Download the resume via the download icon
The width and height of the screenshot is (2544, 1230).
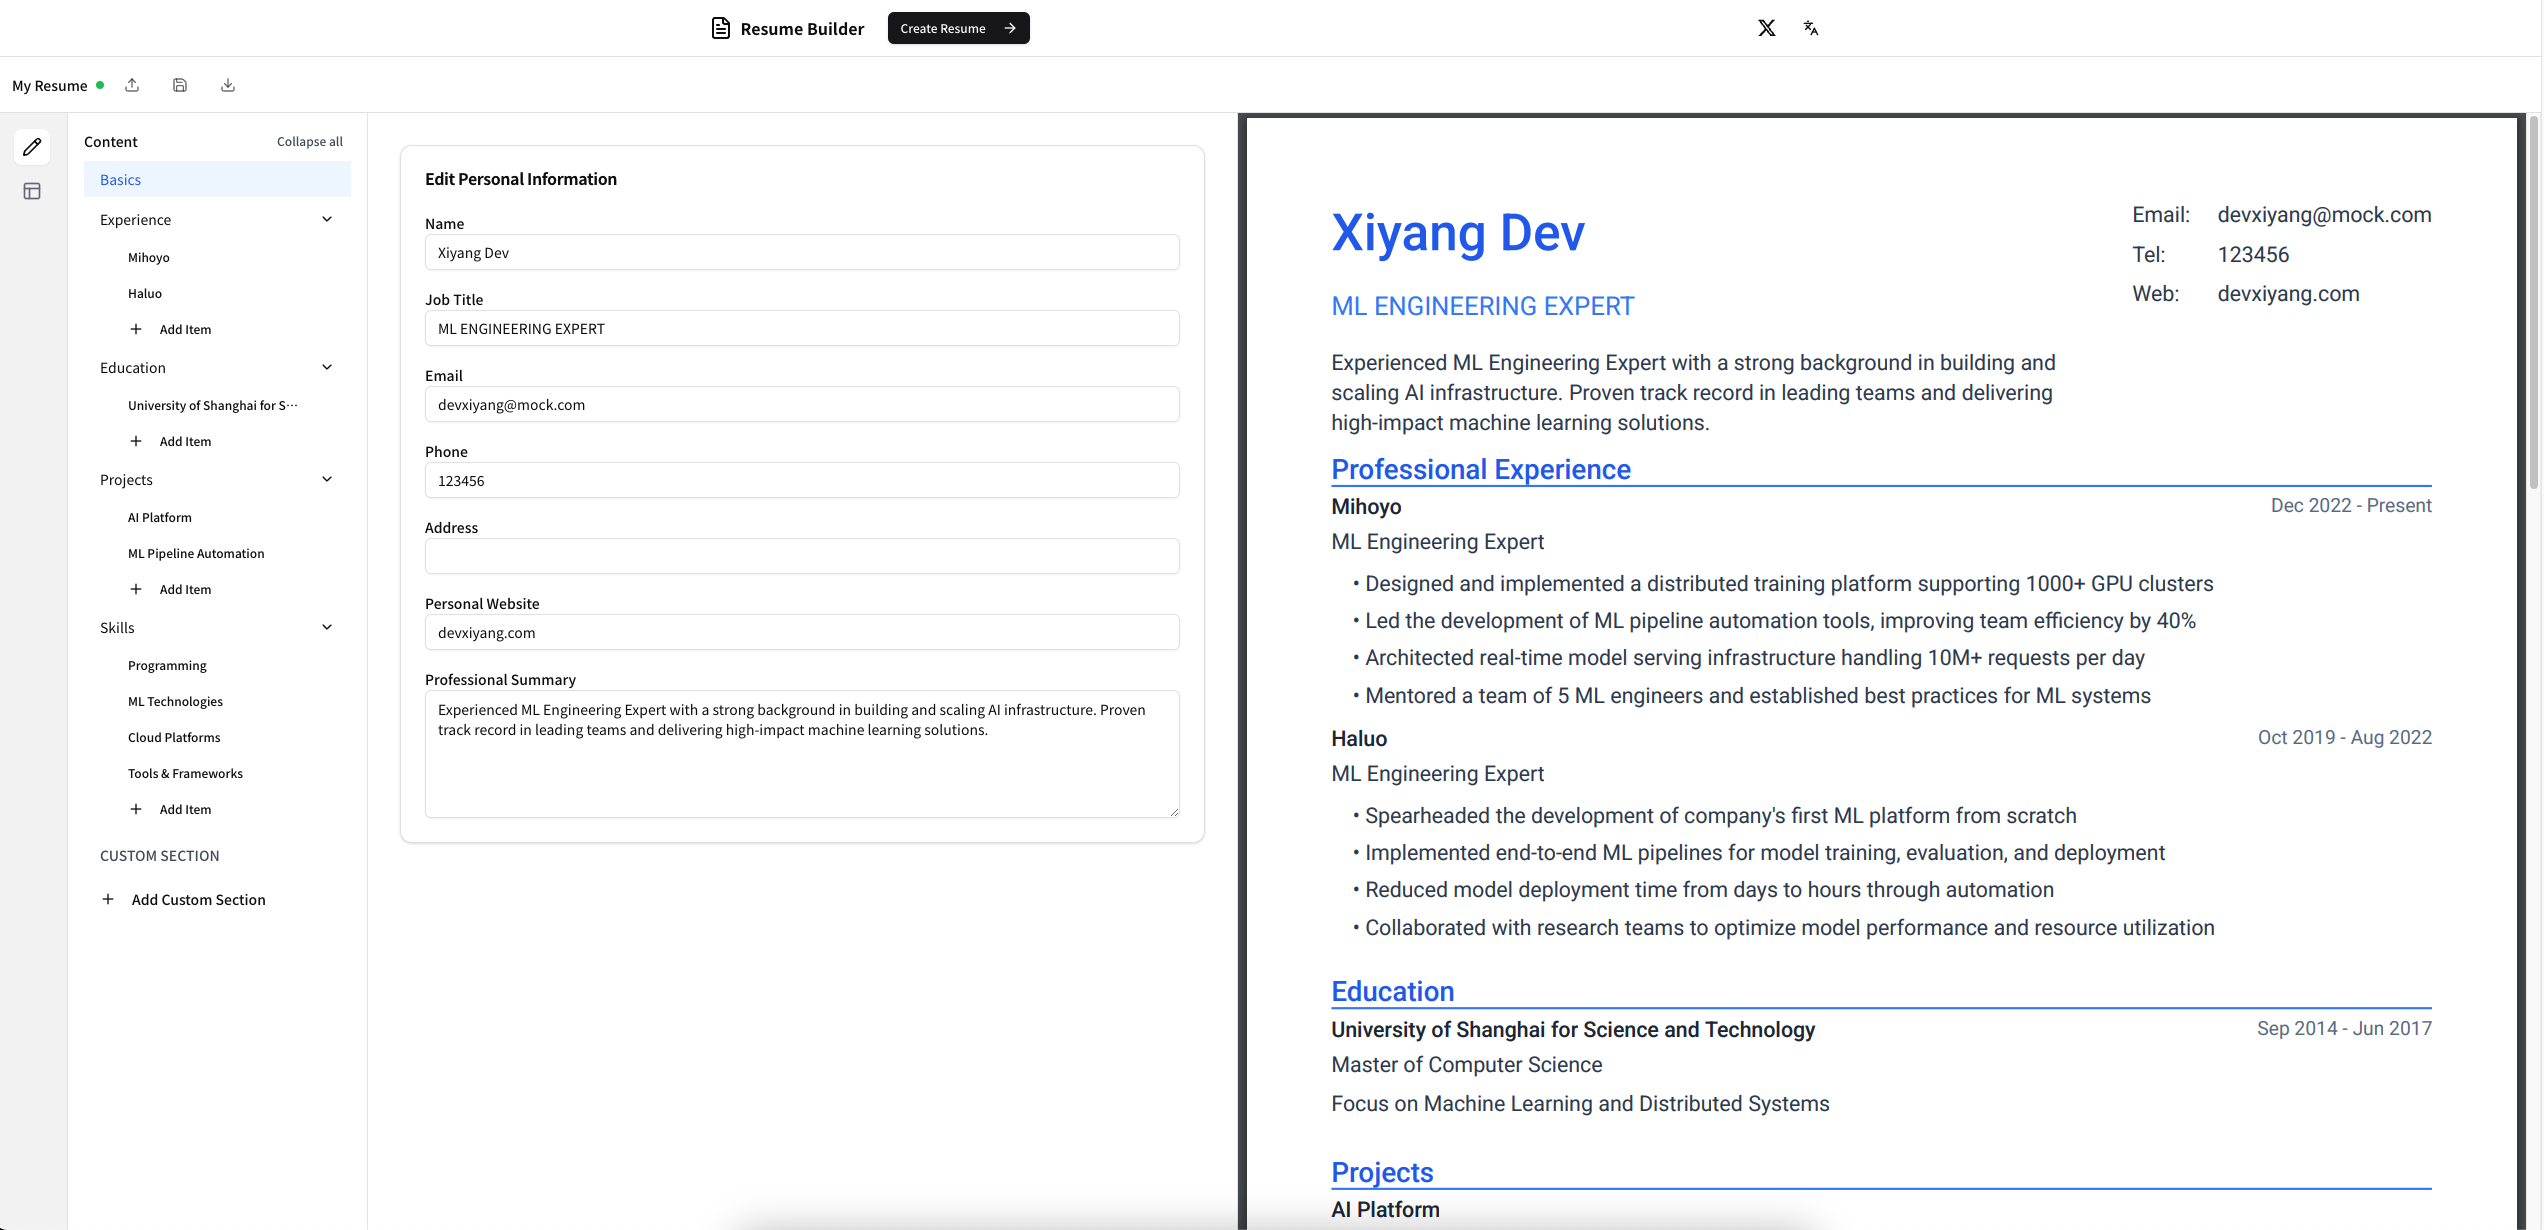coord(227,85)
